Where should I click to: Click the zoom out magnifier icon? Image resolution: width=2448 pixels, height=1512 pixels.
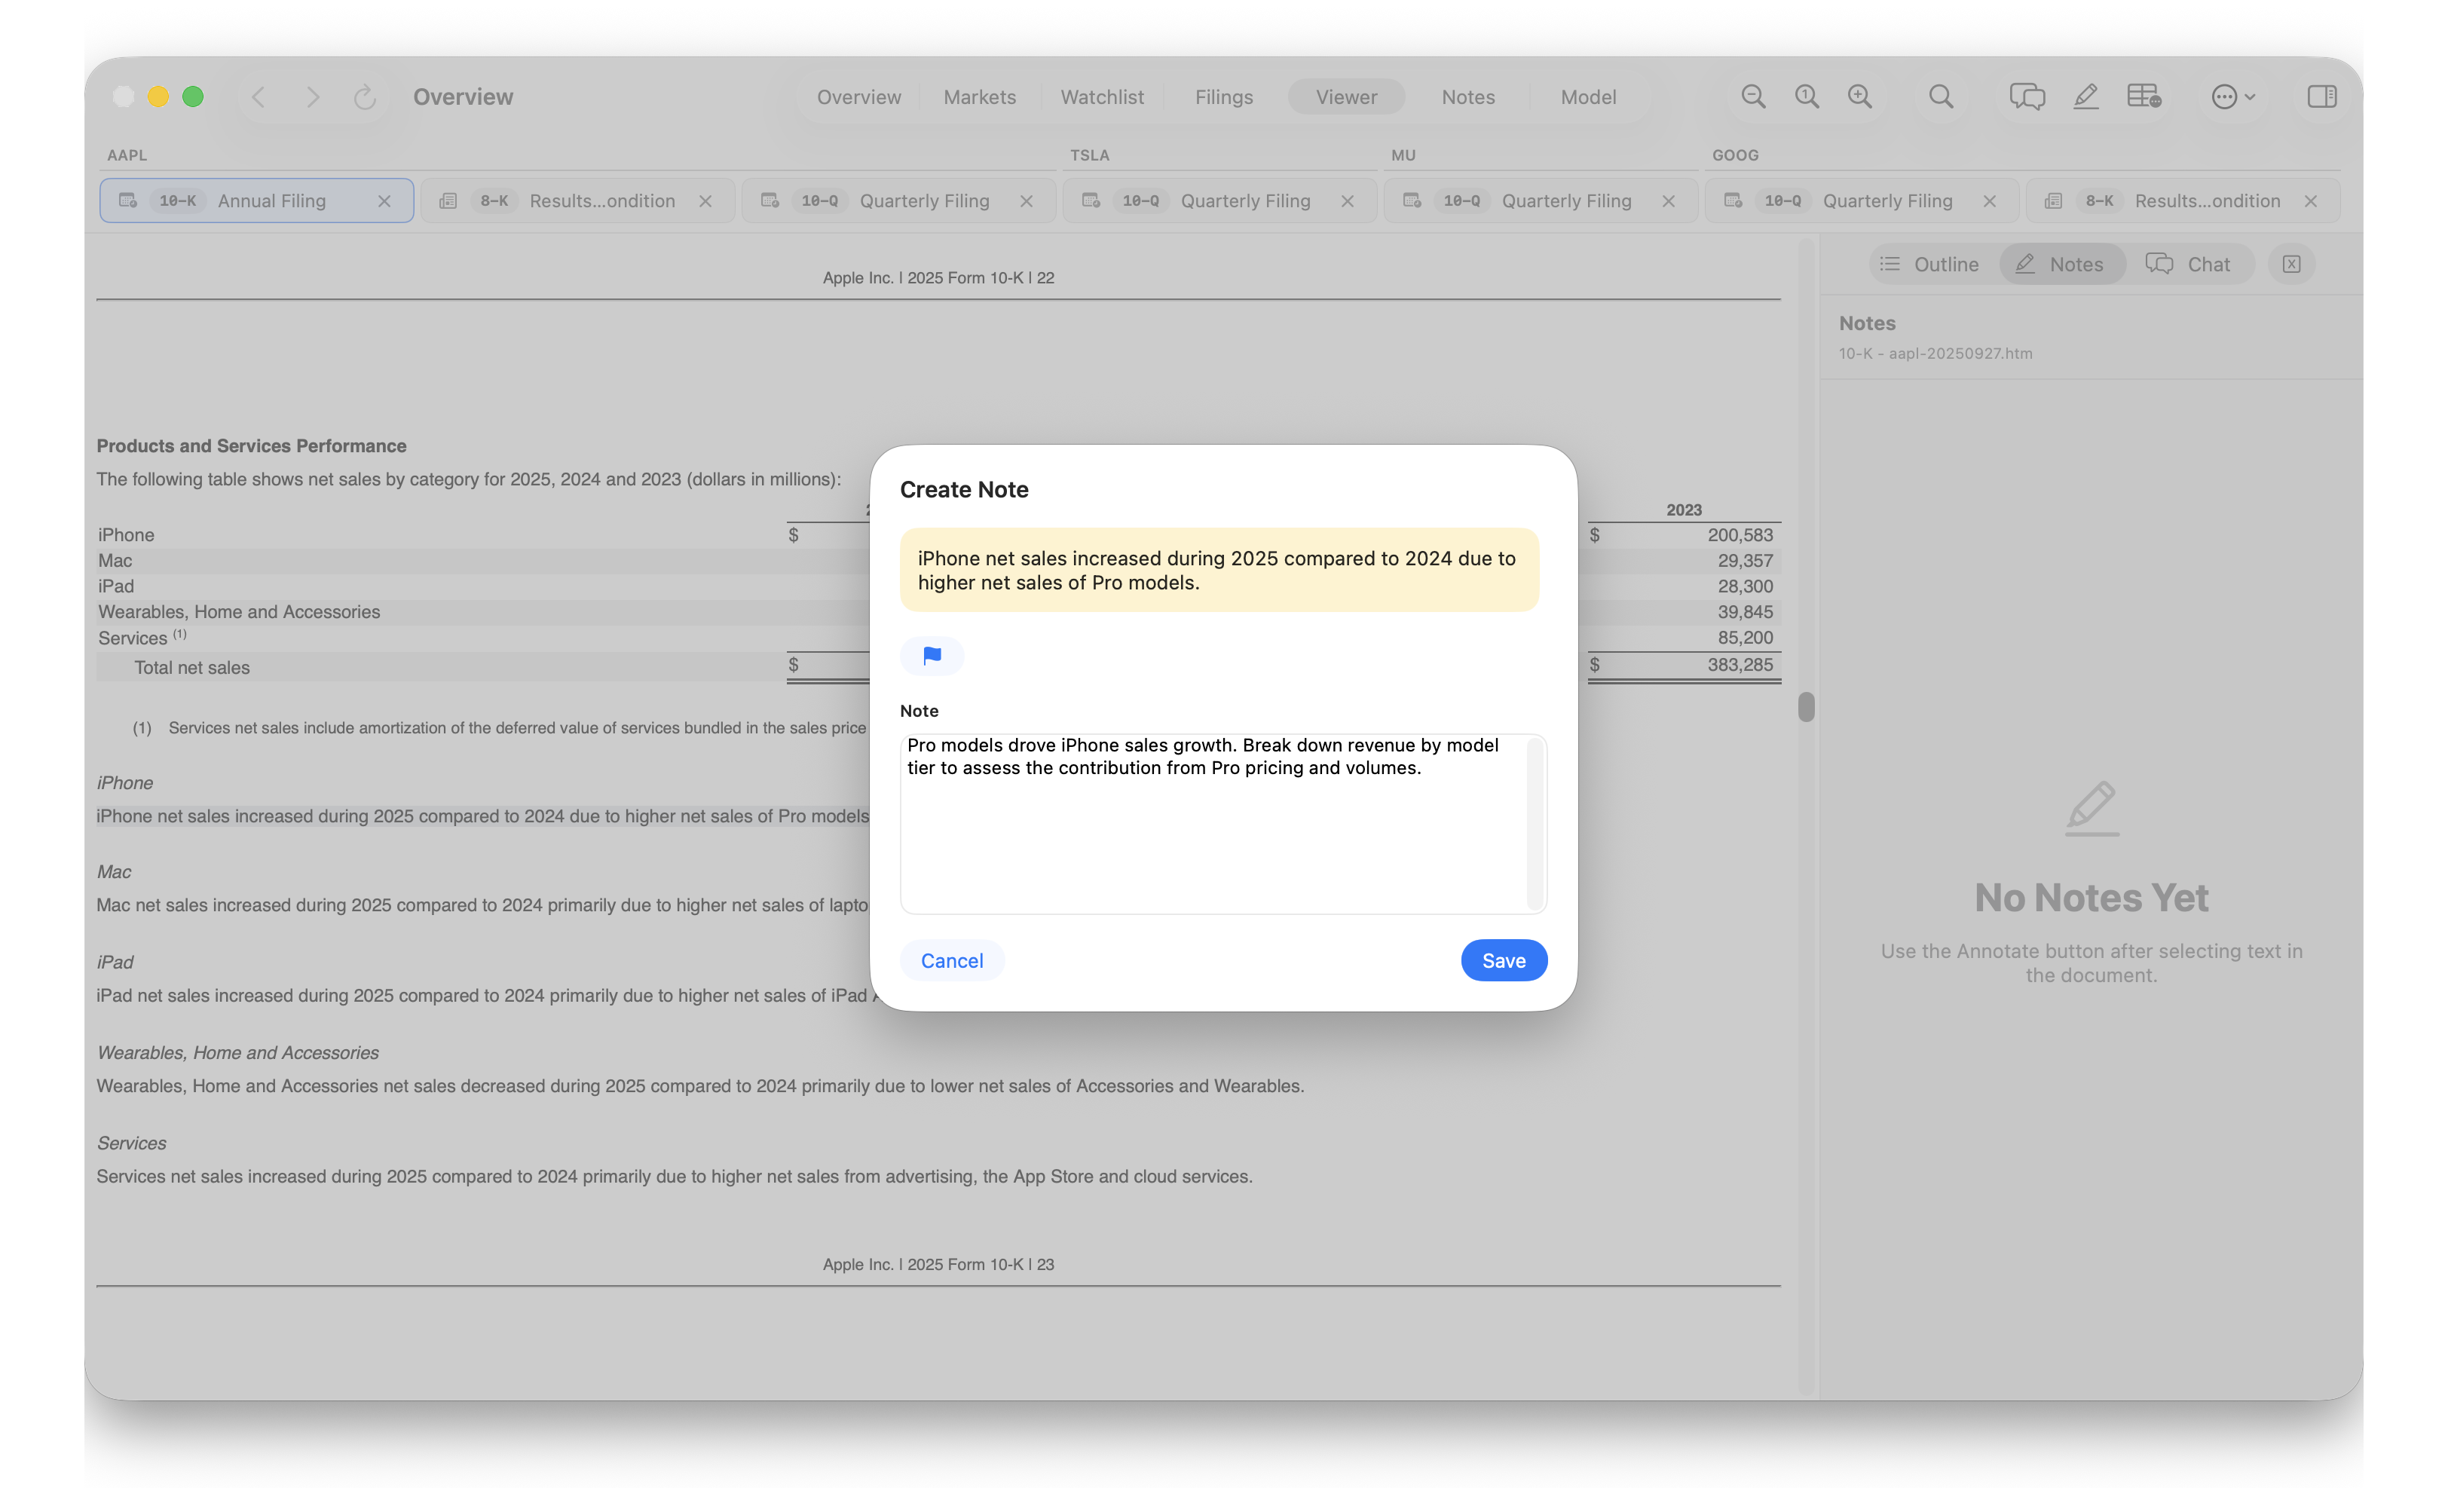click(x=1752, y=96)
